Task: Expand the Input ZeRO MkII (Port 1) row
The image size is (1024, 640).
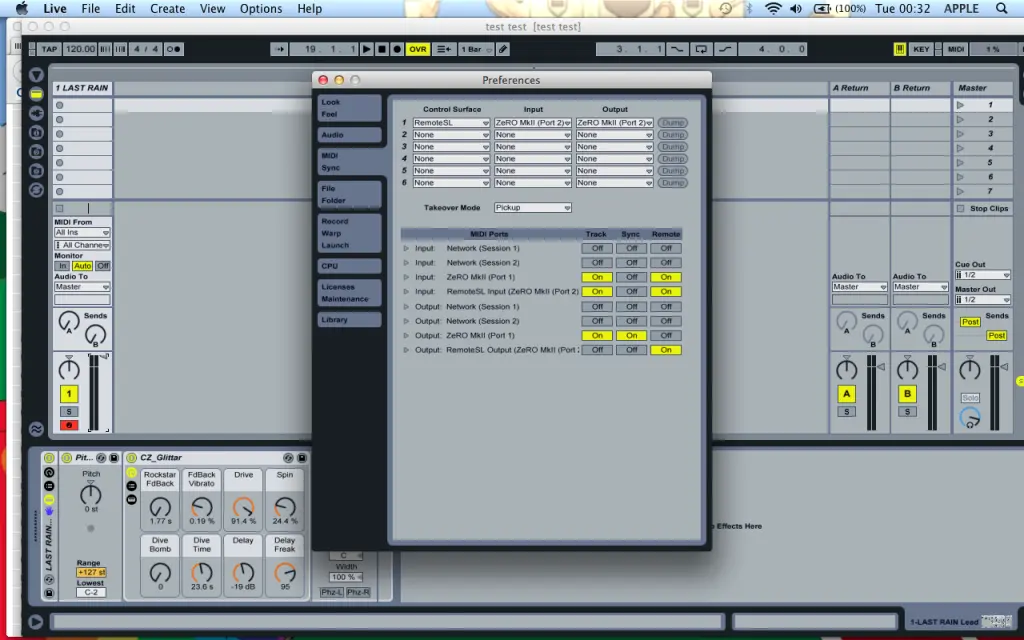Action: [x=406, y=277]
